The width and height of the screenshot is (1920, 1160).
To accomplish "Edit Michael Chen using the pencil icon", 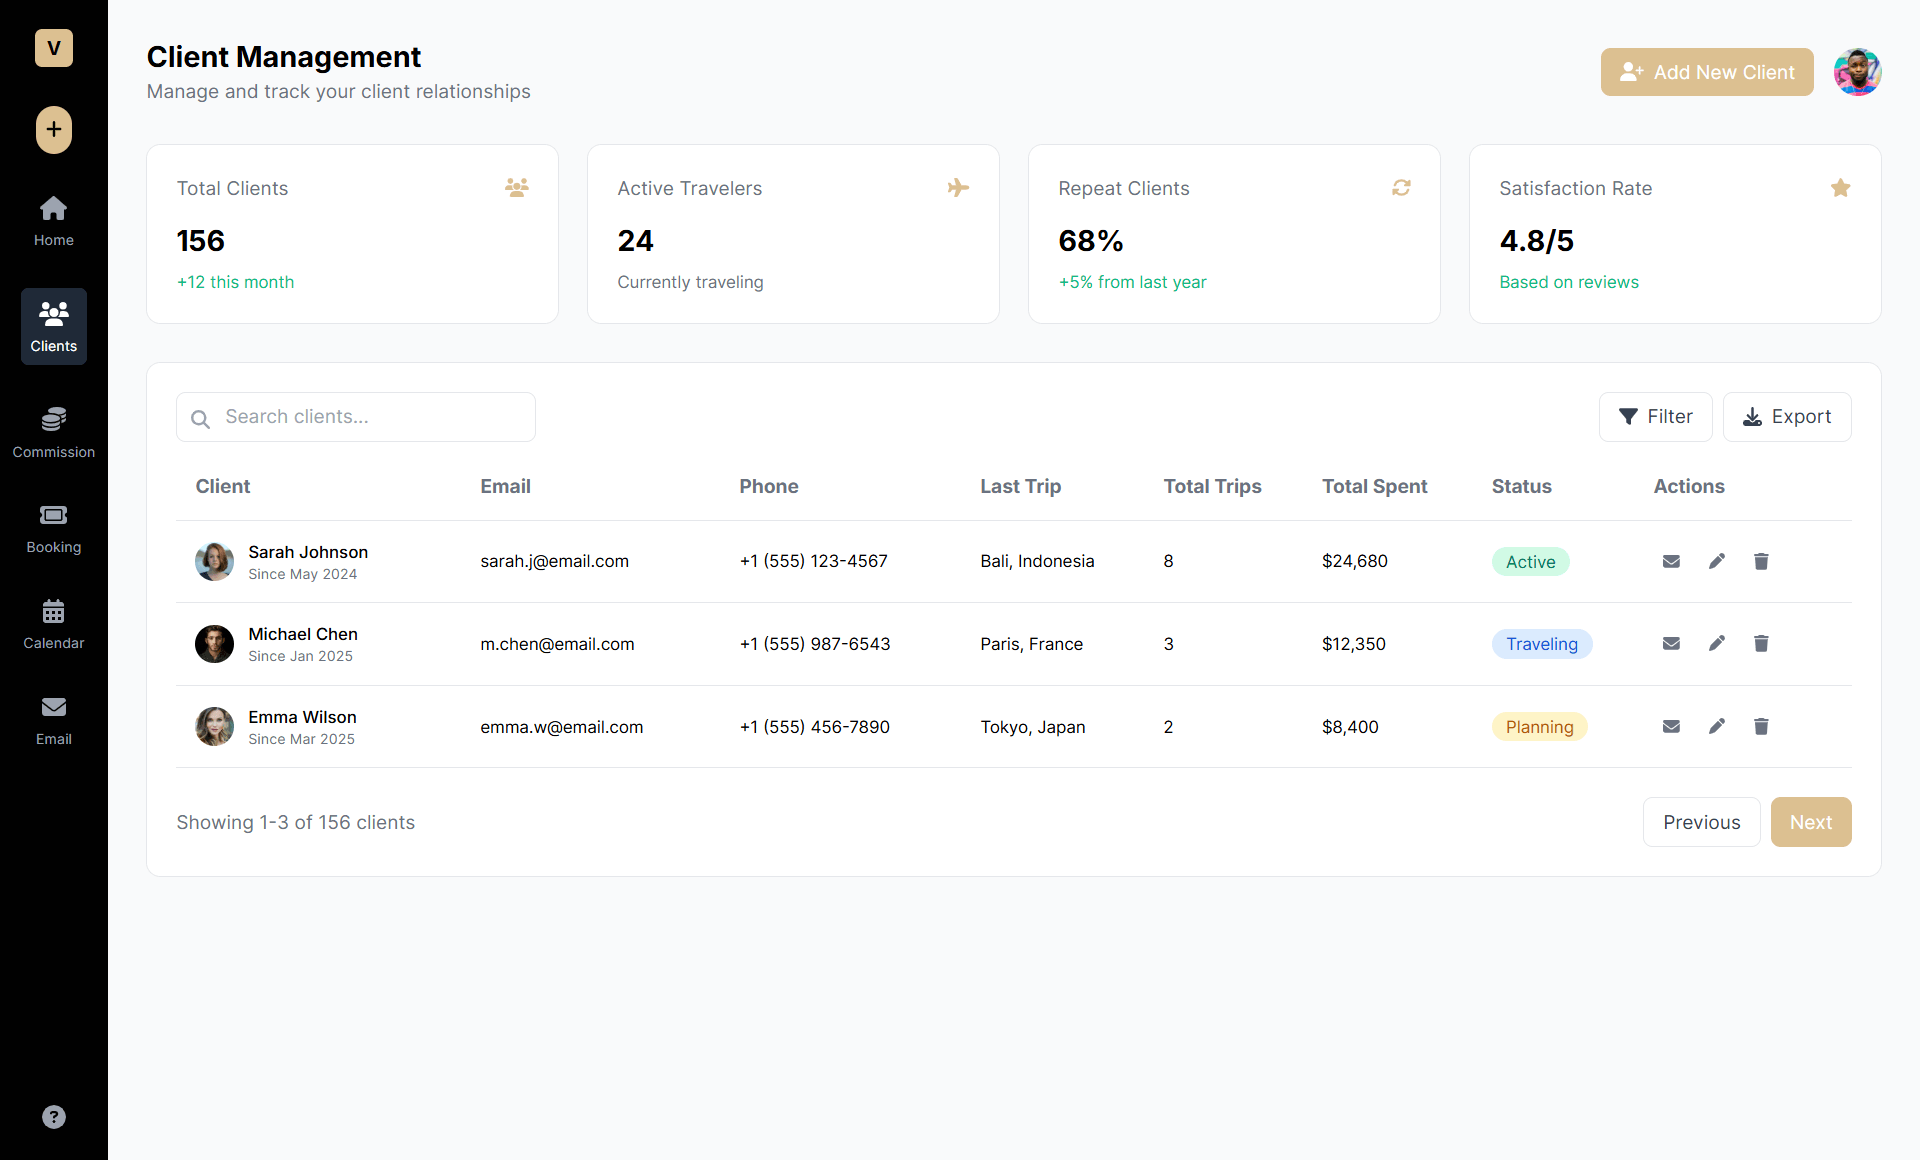I will [1716, 644].
